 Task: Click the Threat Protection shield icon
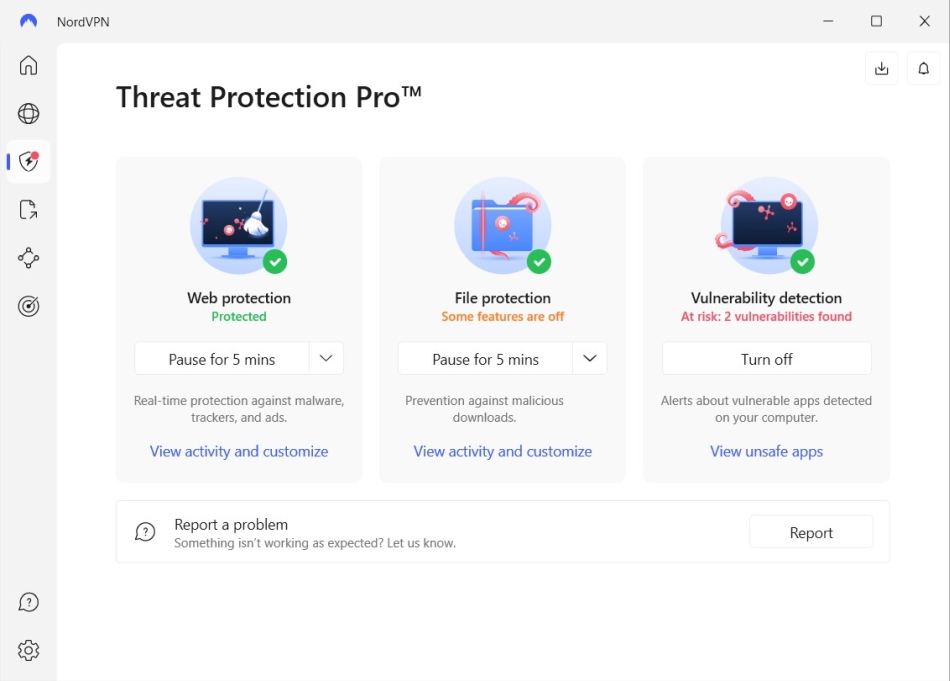(27, 161)
